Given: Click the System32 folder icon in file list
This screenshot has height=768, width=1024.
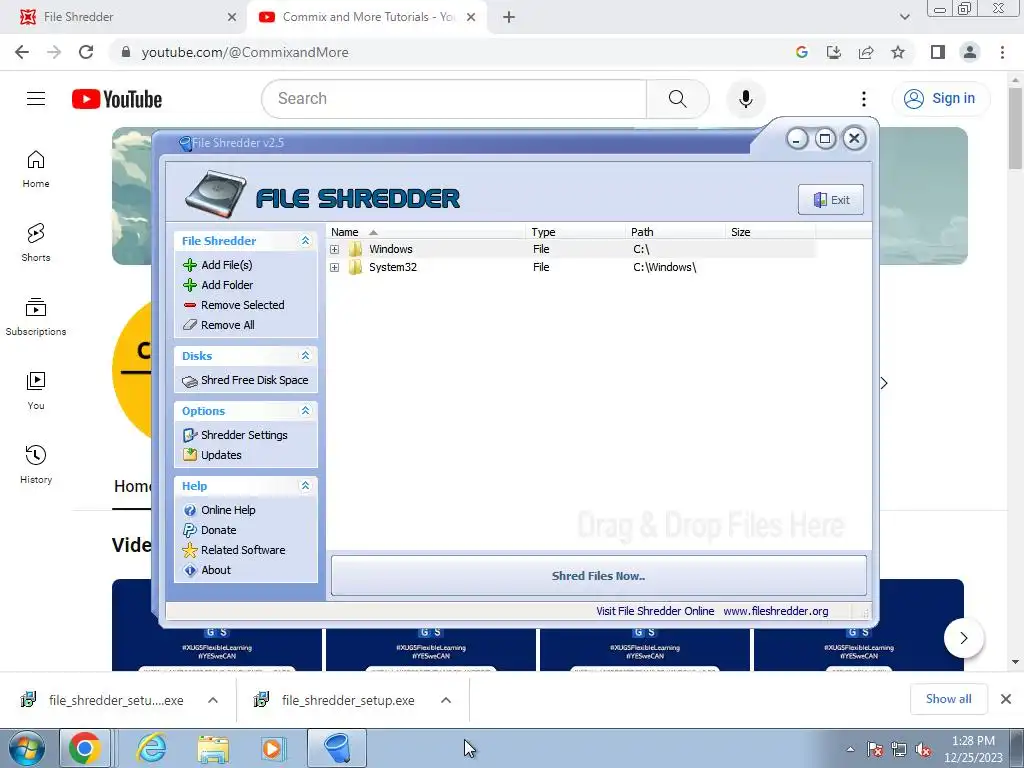Looking at the screenshot, I should [355, 267].
